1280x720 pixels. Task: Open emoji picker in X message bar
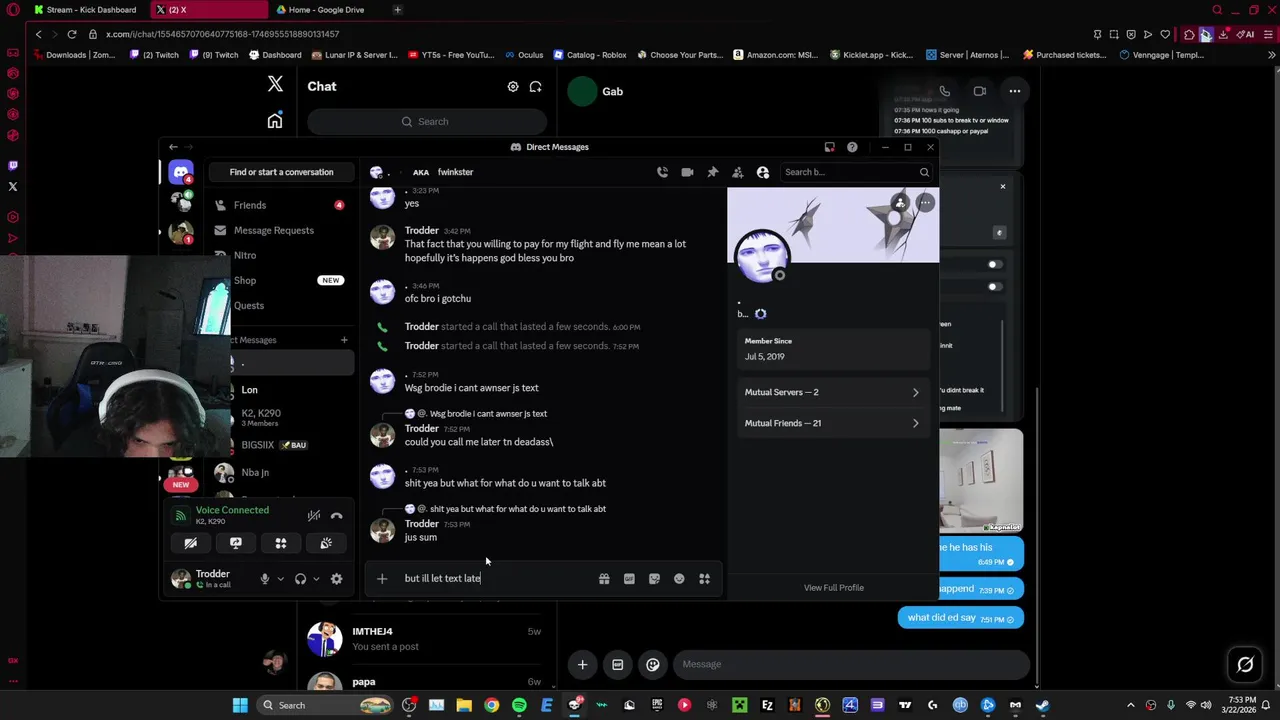[653, 664]
